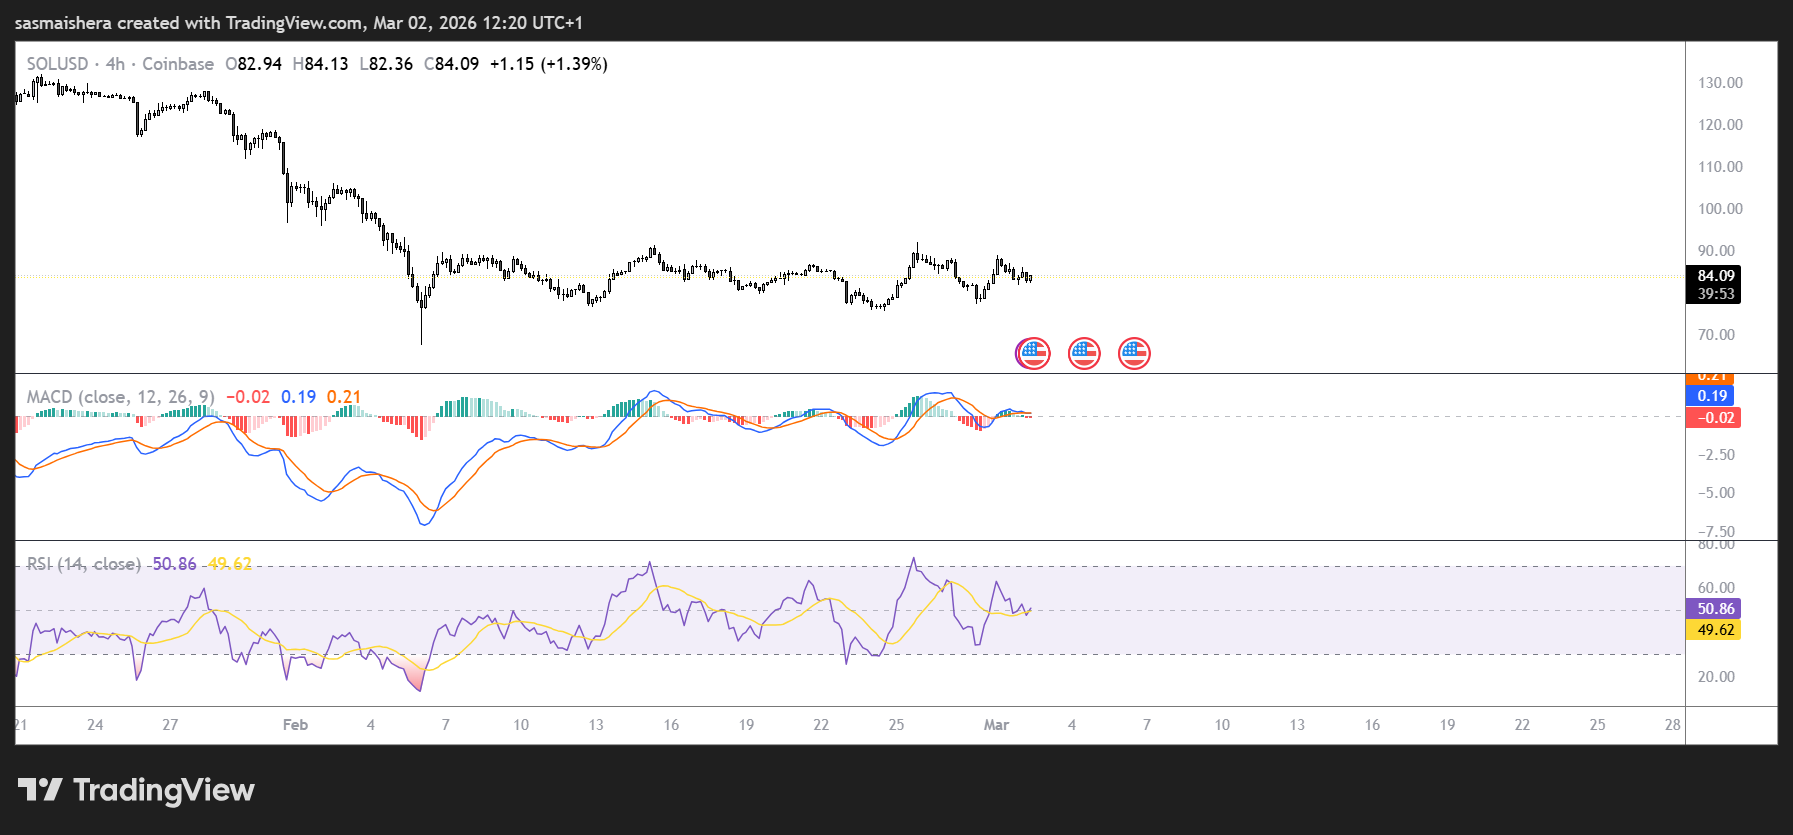Viewport: 1793px width, 835px height.
Task: Click the low value L82.36 in the legend
Action: 386,64
